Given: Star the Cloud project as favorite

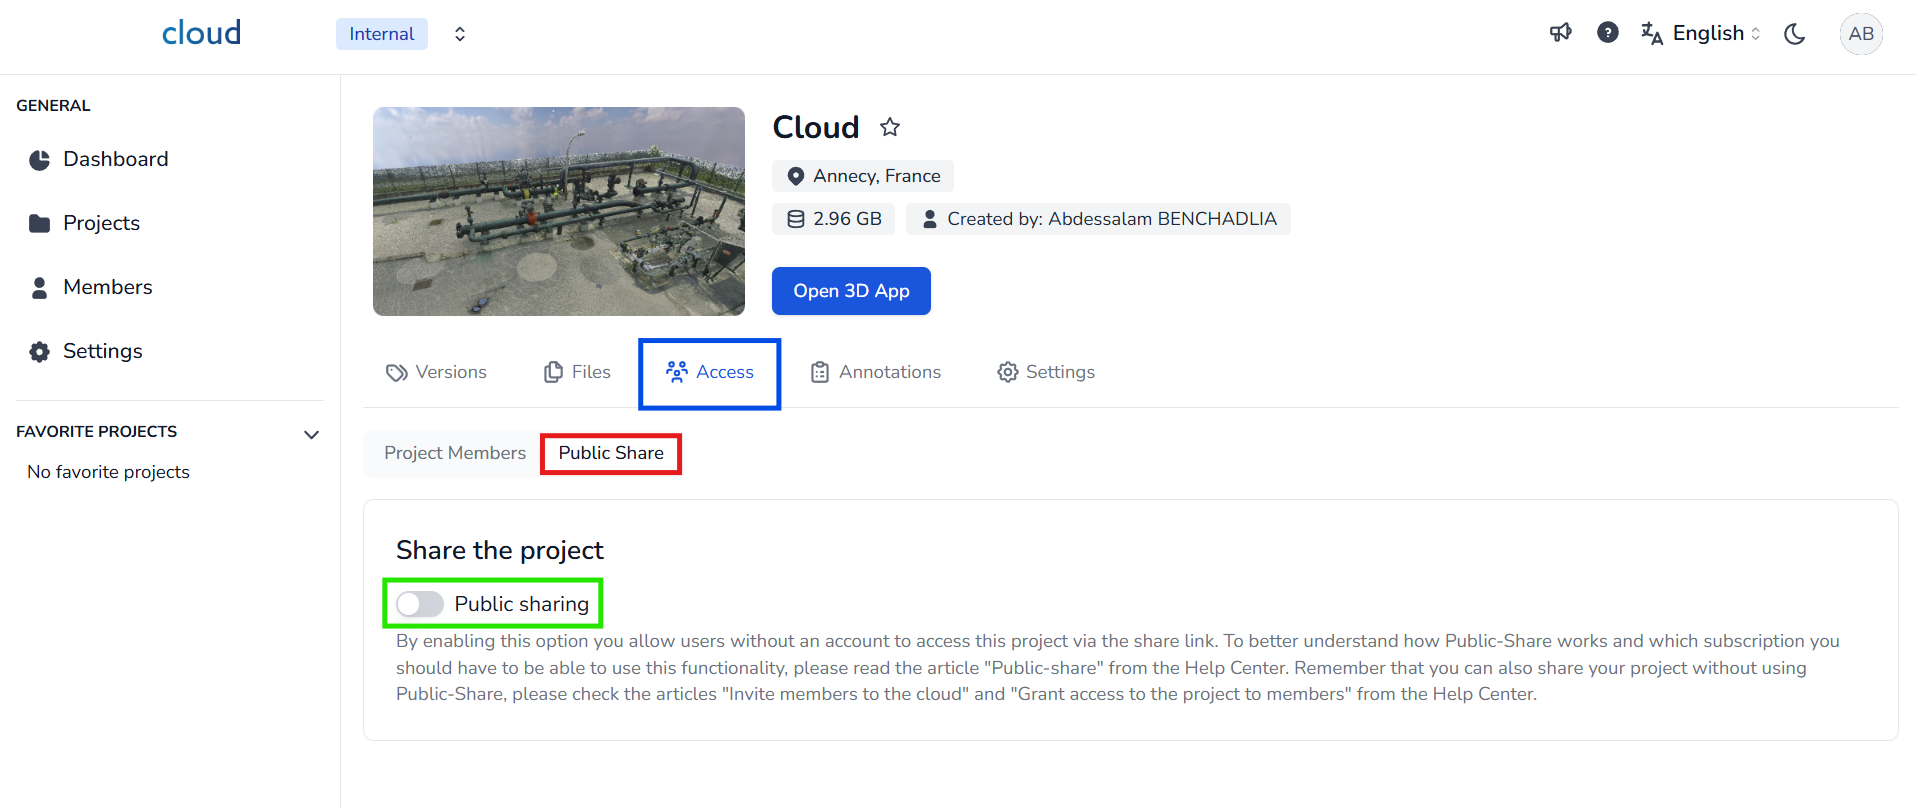Looking at the screenshot, I should tap(890, 127).
